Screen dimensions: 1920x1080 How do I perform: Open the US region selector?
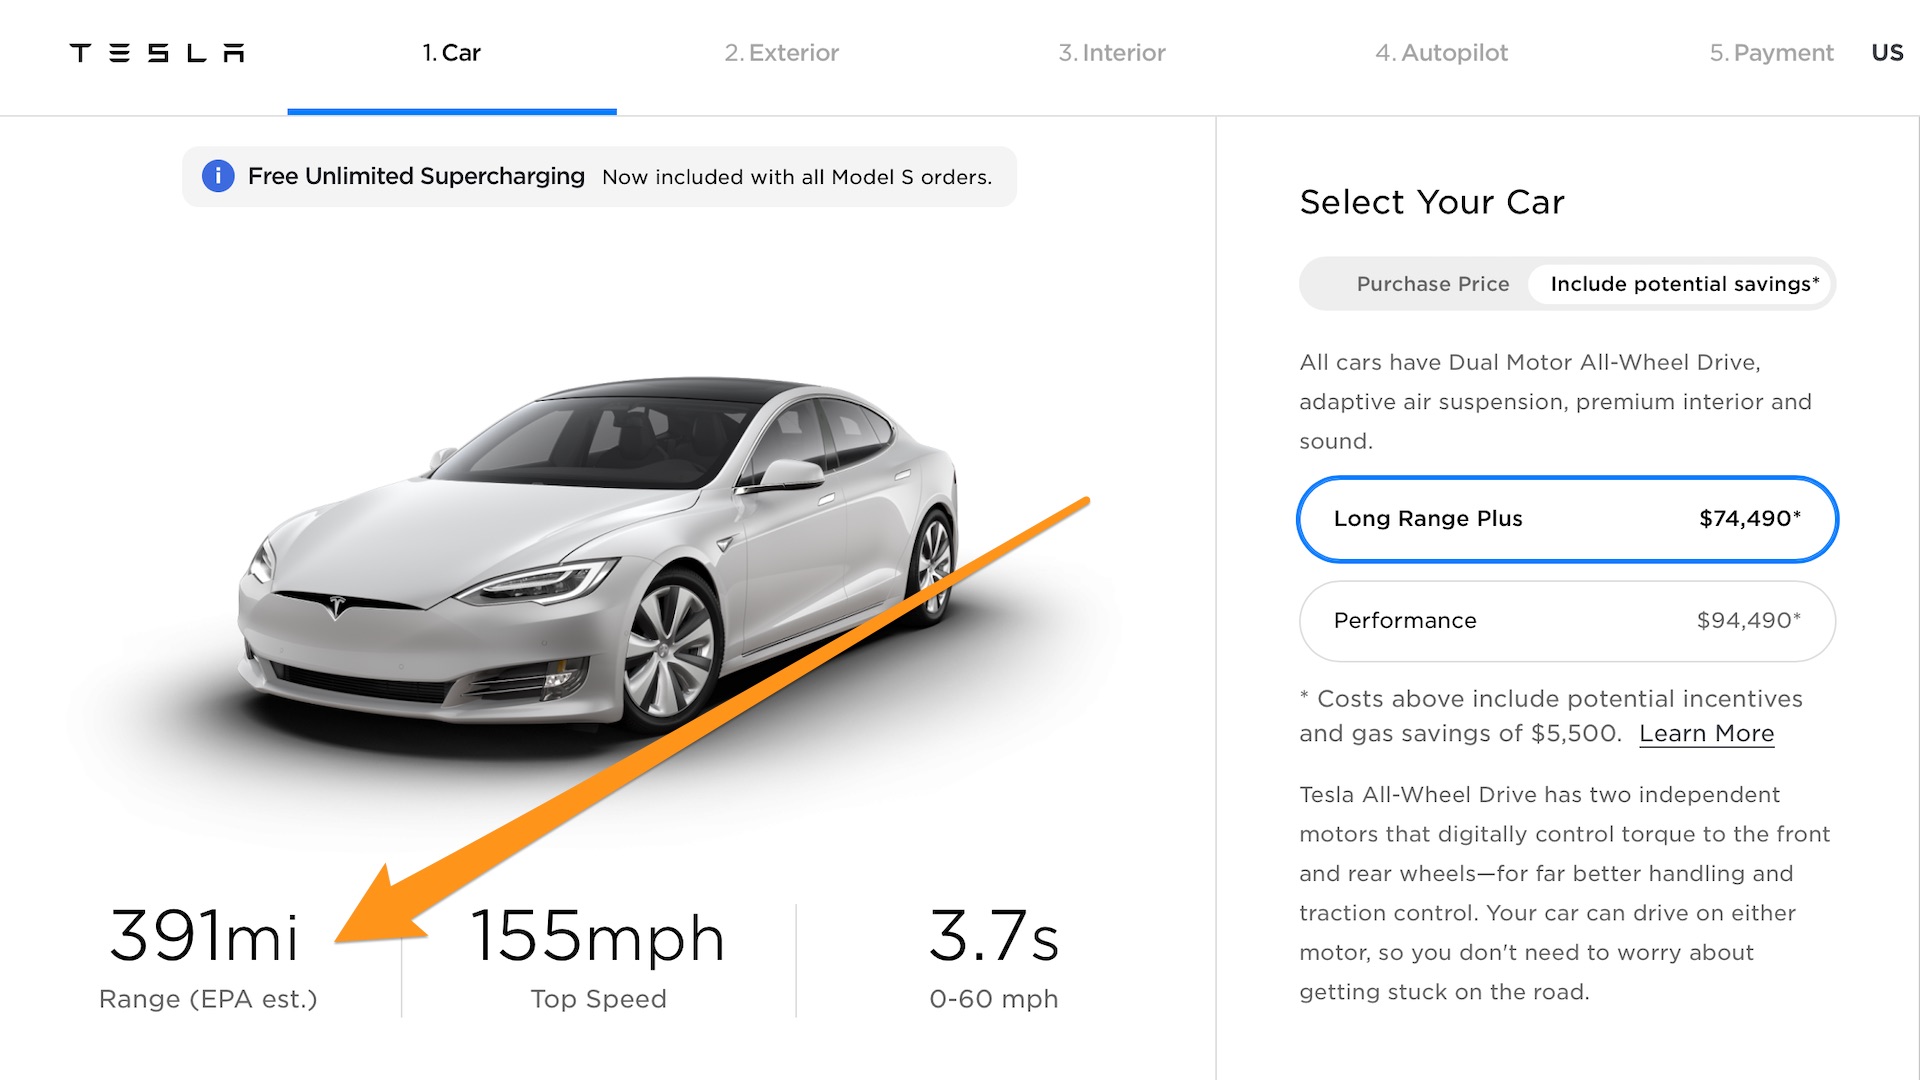point(1887,53)
